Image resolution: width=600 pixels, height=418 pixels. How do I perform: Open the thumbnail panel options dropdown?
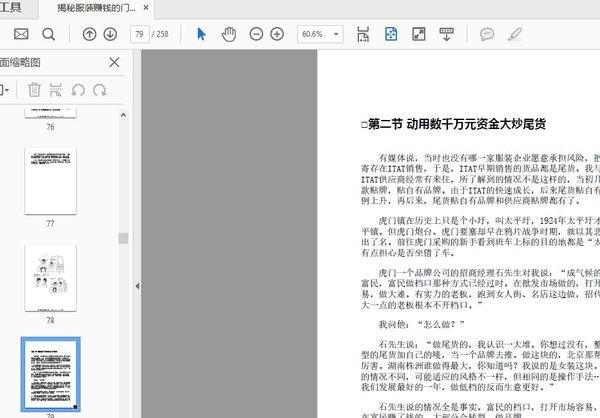pyautogui.click(x=6, y=90)
